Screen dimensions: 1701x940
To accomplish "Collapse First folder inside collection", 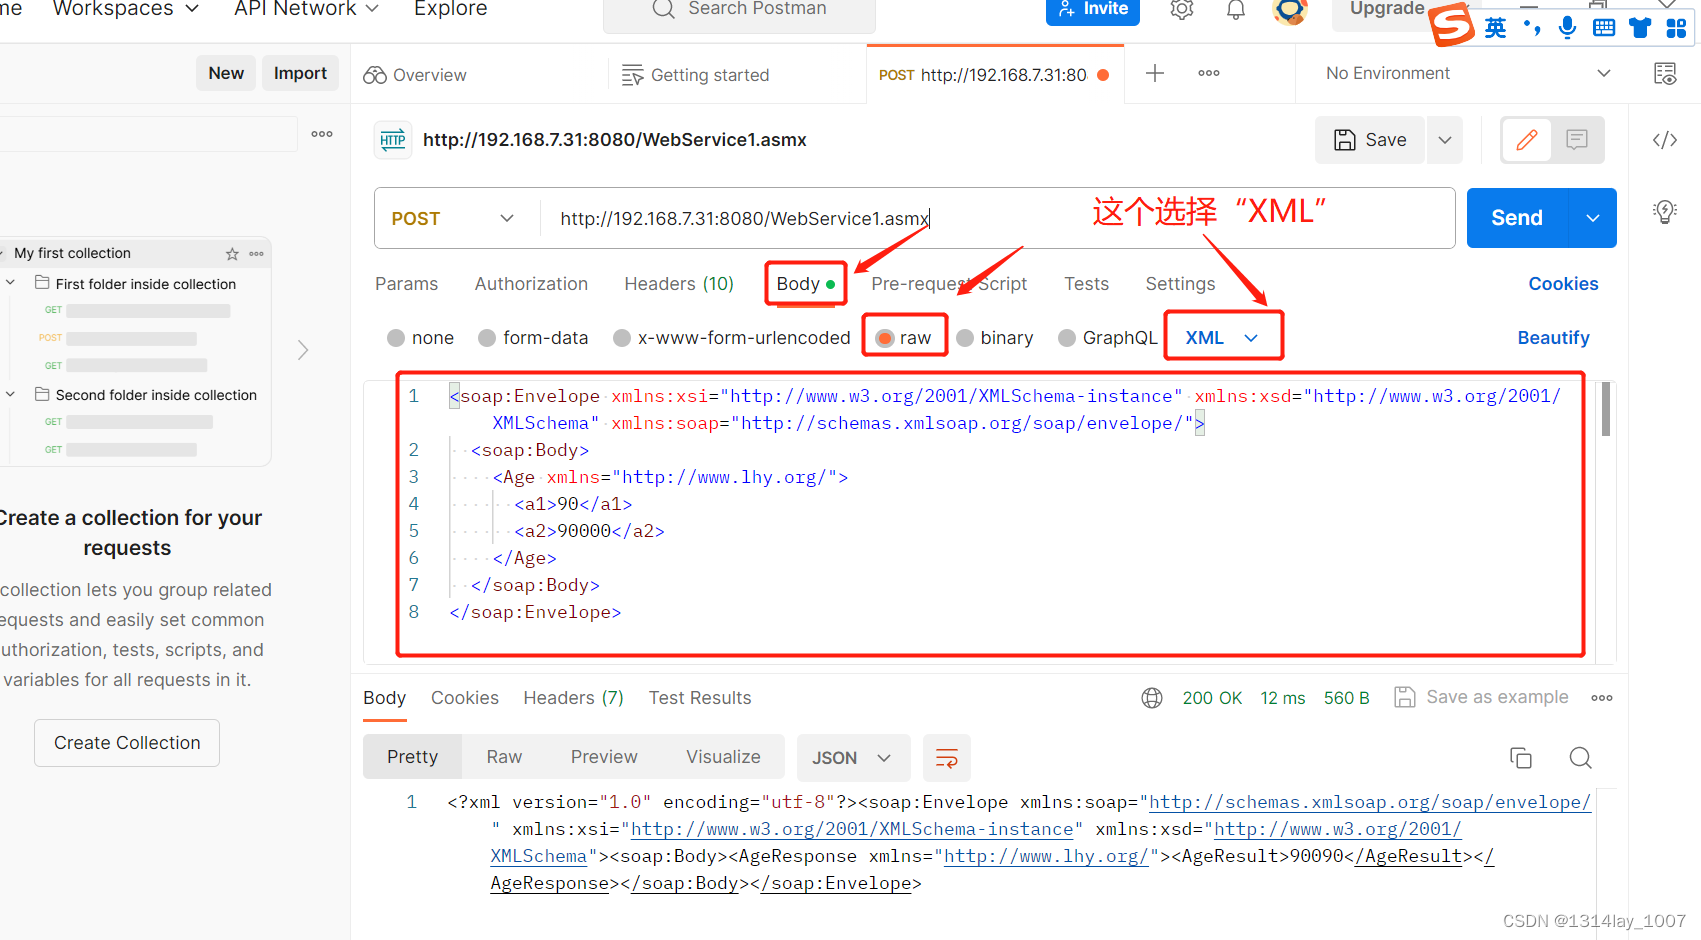I will pos(10,283).
